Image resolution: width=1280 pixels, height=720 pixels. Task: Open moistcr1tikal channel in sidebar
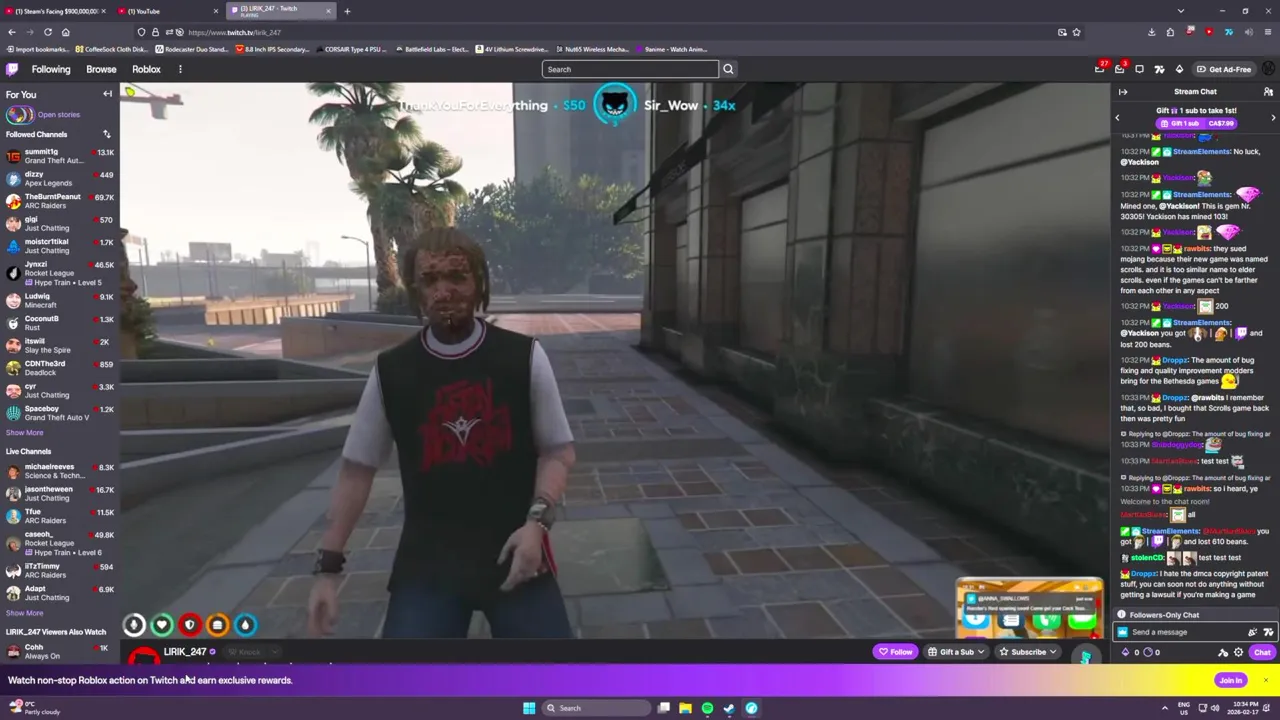(60, 246)
